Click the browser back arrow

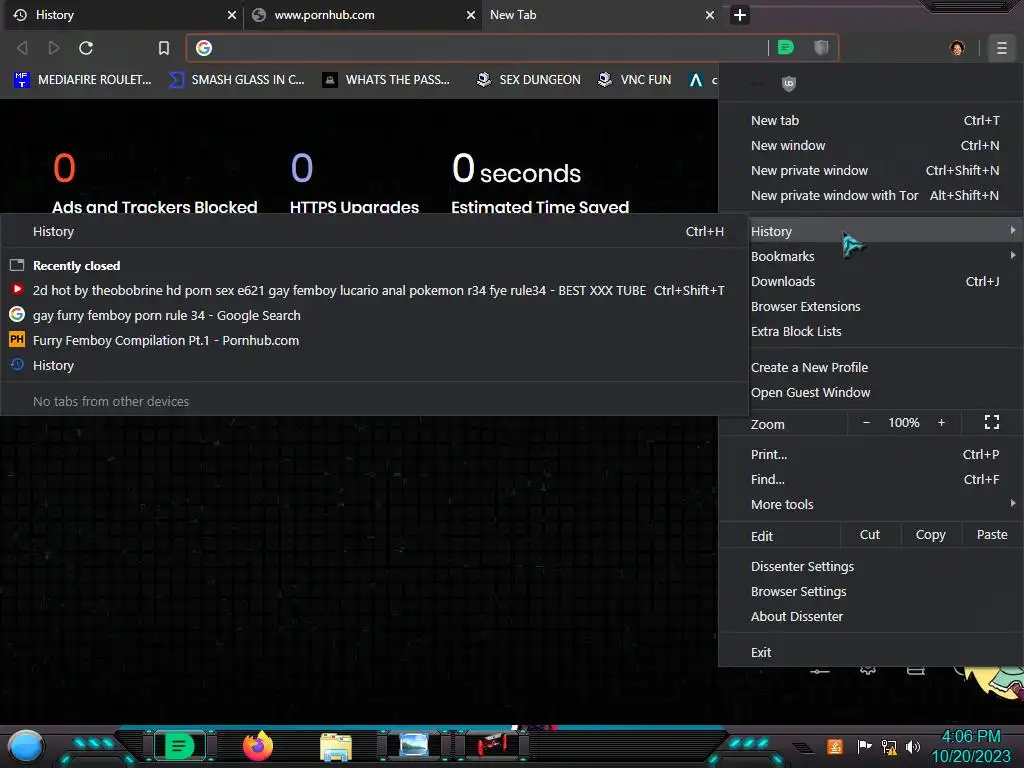[x=22, y=48]
